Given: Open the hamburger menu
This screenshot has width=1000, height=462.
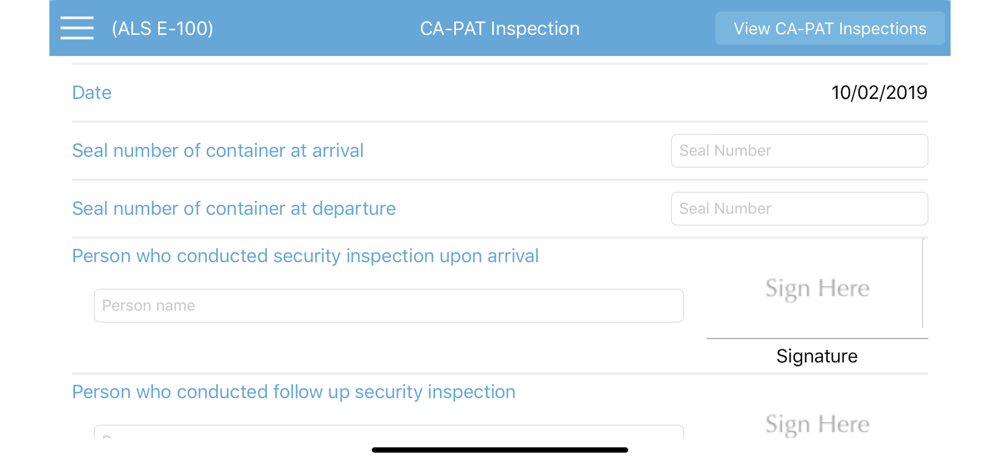Looking at the screenshot, I should coord(77,28).
